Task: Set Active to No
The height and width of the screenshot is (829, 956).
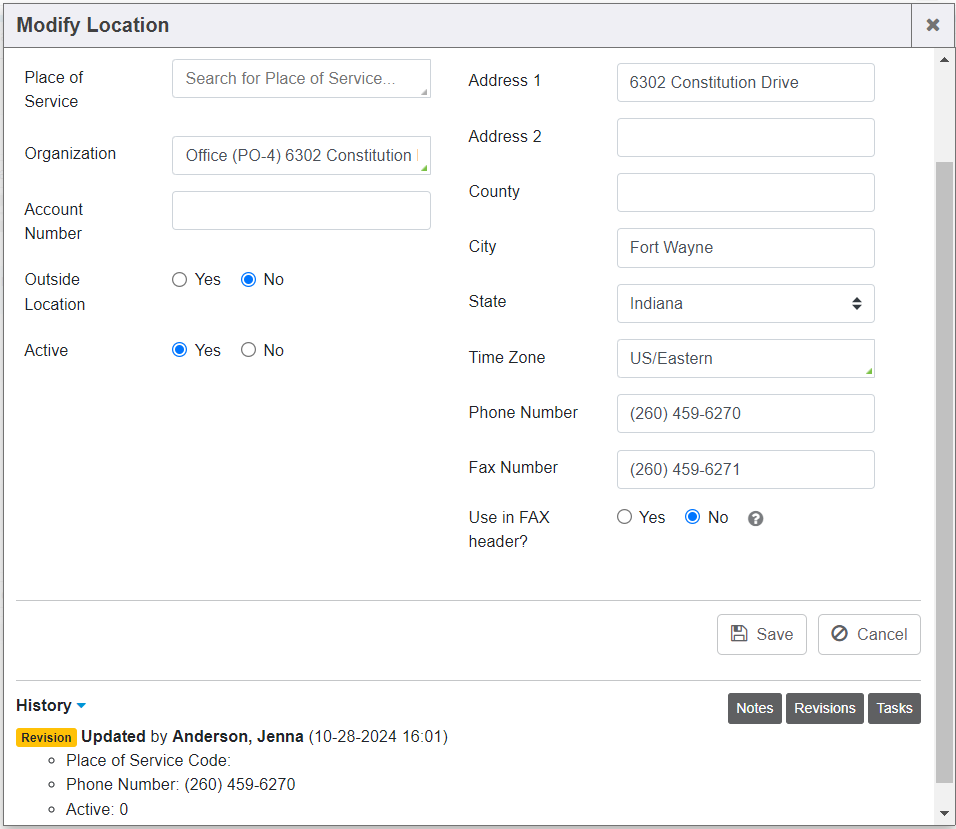Action: (249, 350)
